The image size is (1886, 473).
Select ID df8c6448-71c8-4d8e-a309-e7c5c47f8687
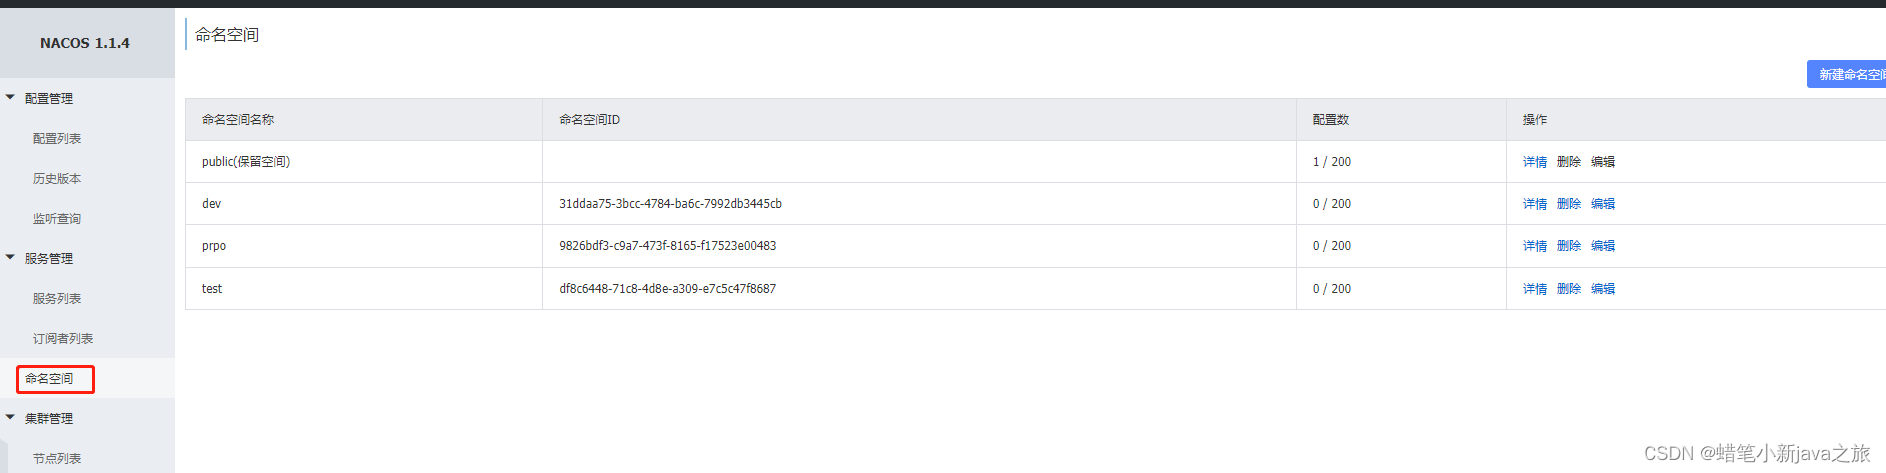coord(667,289)
